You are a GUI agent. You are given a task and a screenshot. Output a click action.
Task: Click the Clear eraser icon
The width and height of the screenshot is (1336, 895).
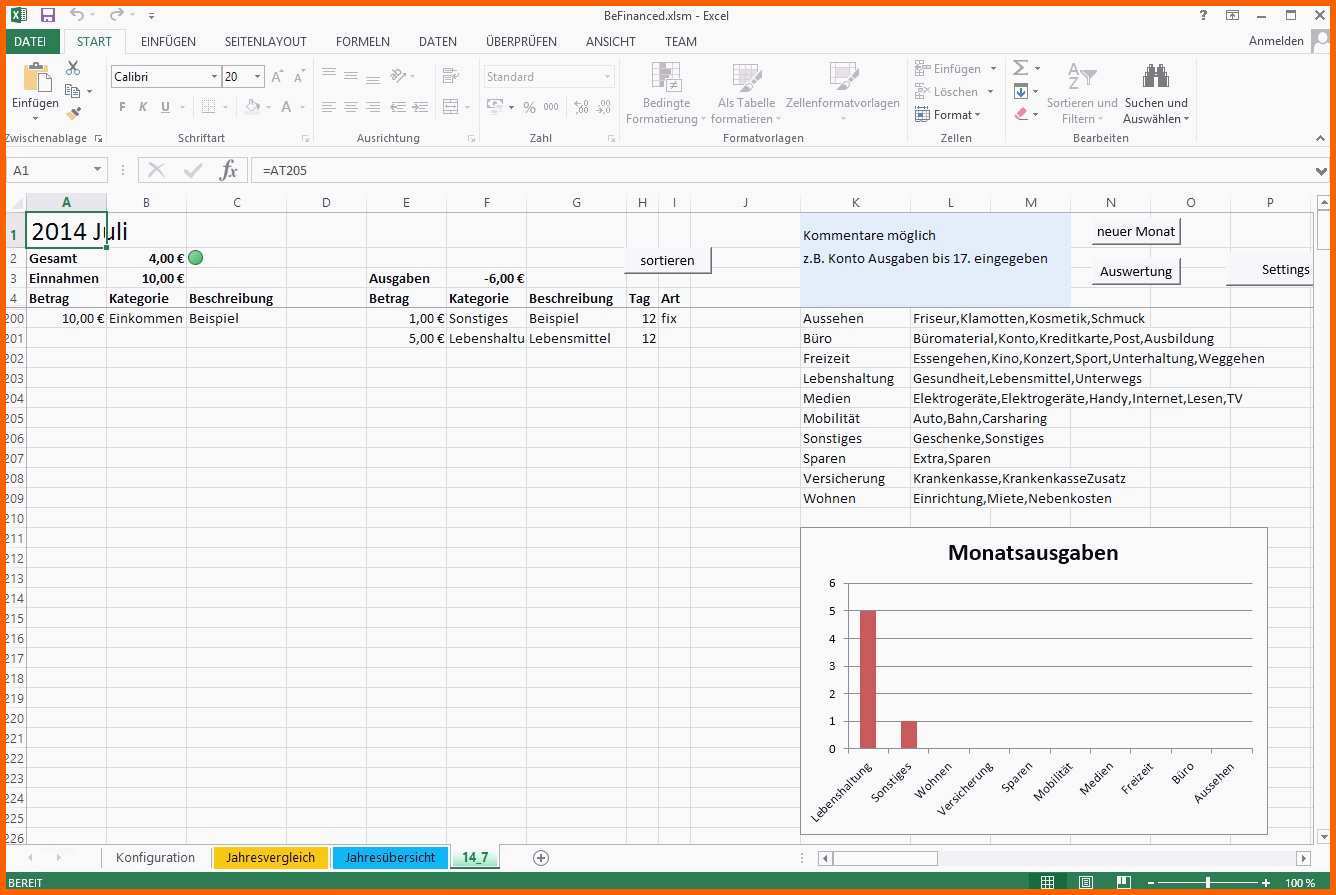point(1020,114)
